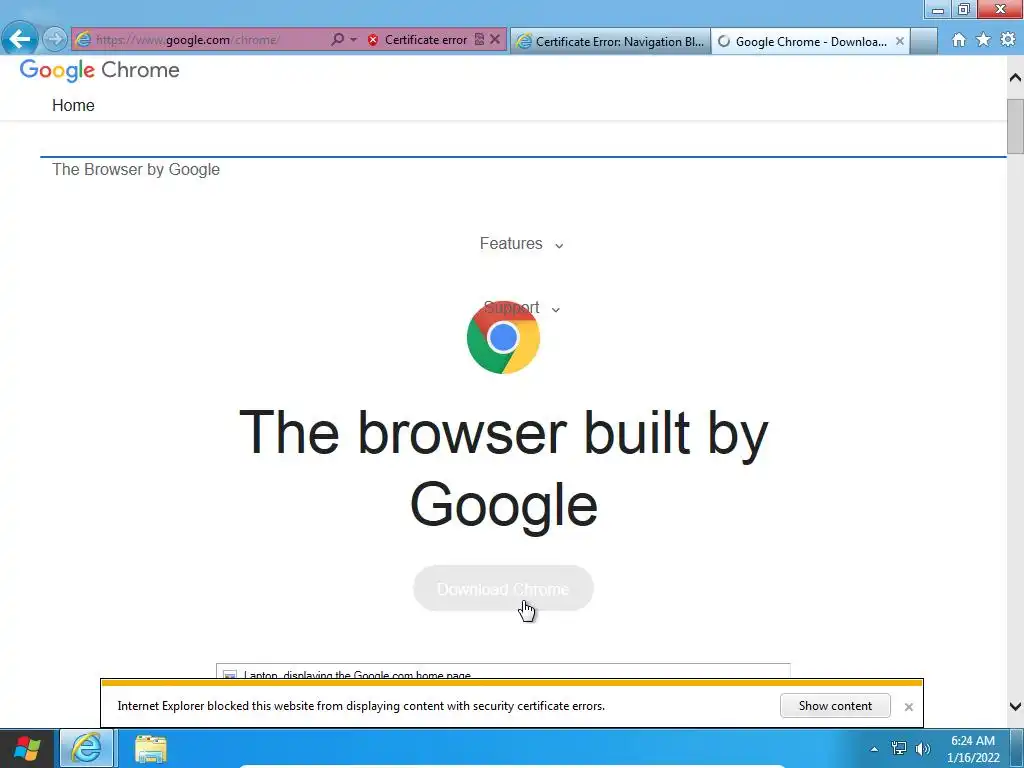Click the volume speaker tray icon

click(923, 749)
